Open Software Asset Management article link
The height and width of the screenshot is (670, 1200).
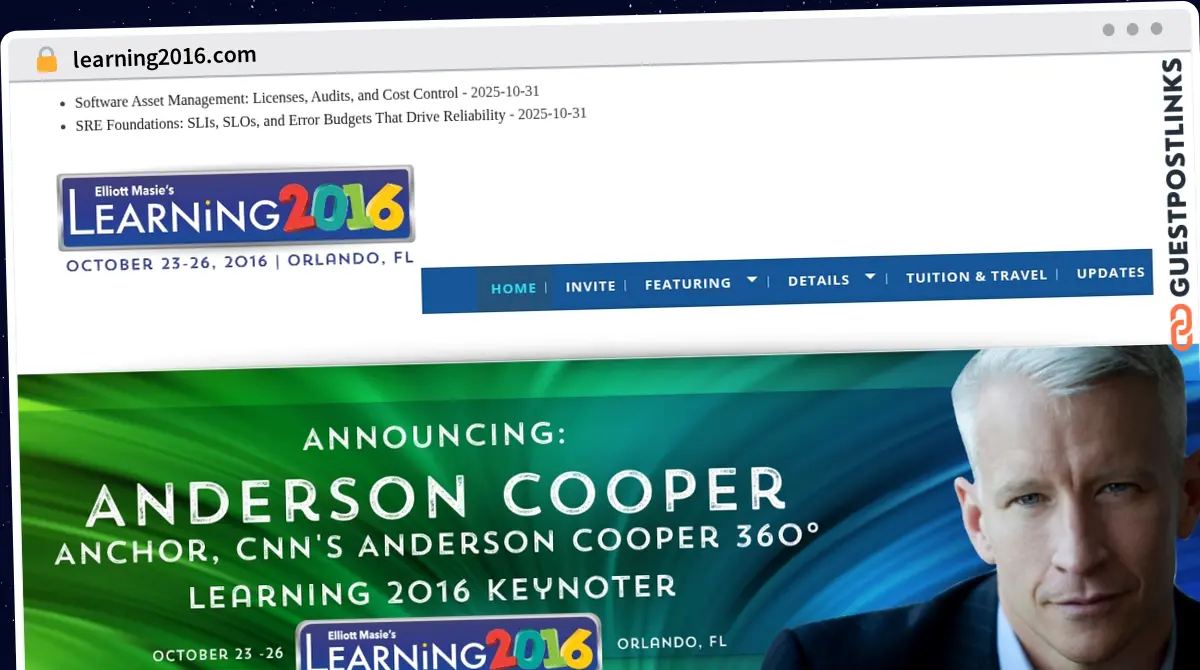pyautogui.click(x=266, y=98)
